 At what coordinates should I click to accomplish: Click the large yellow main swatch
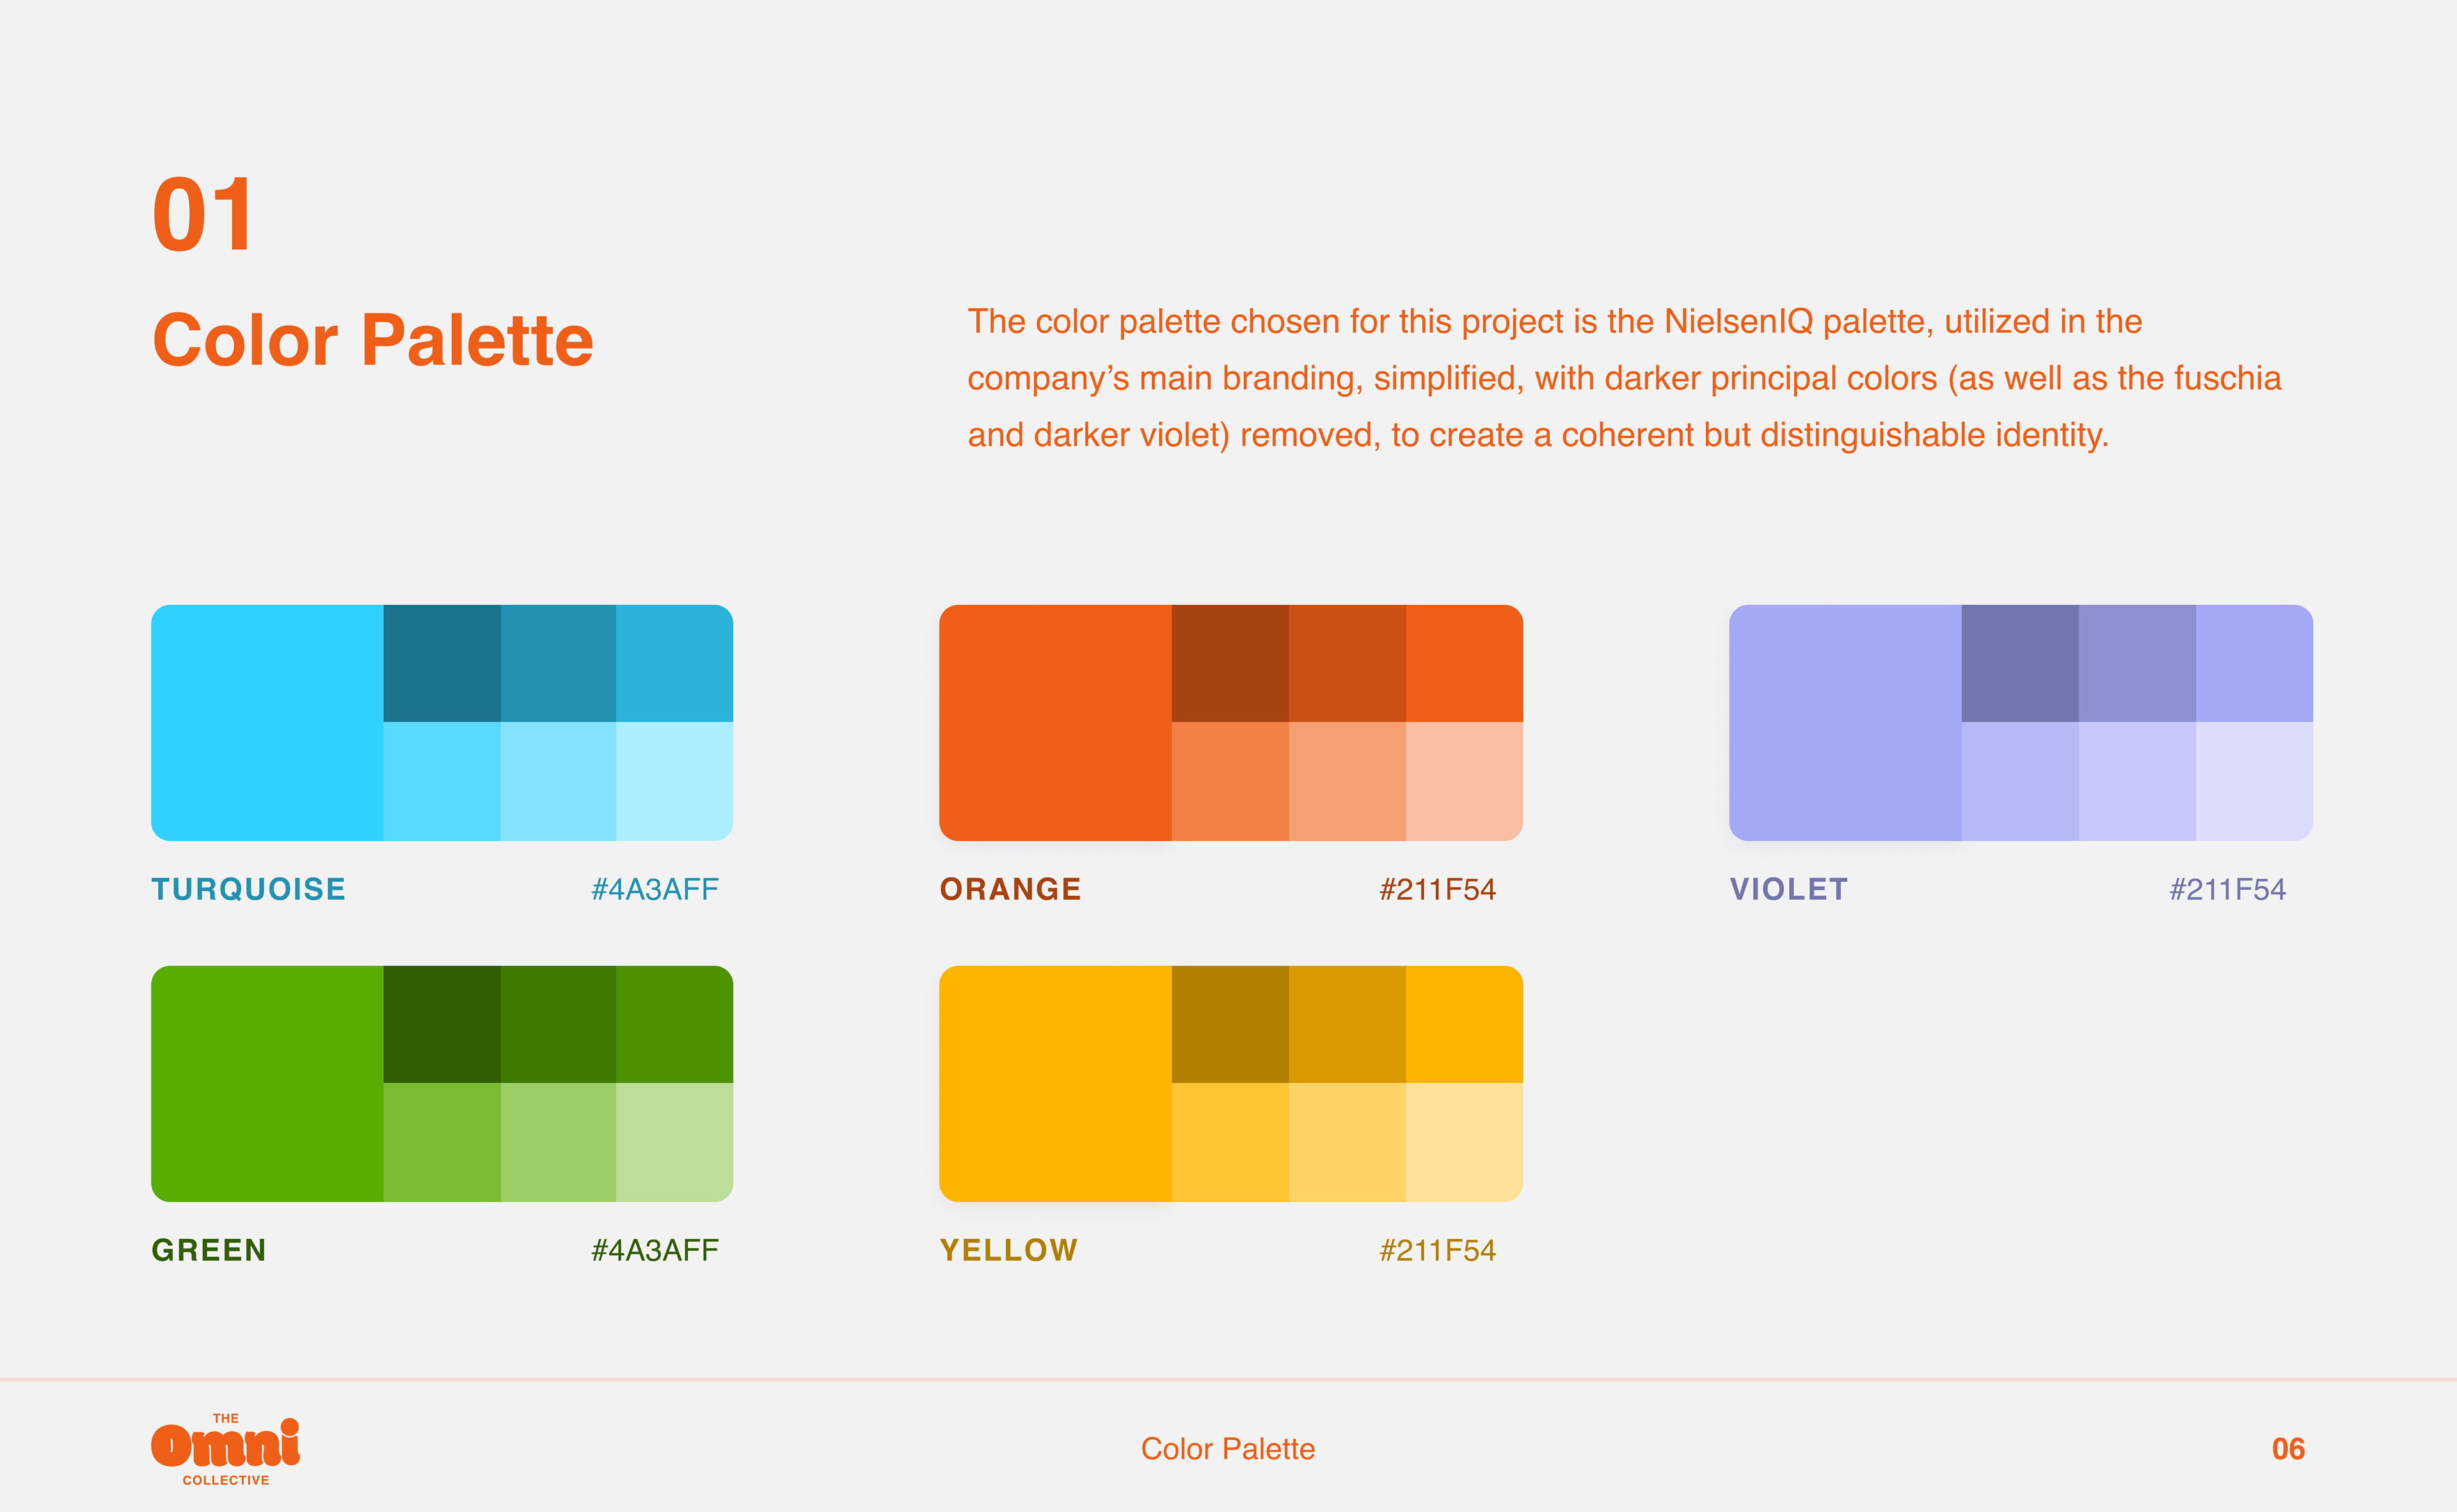click(x=1055, y=1083)
